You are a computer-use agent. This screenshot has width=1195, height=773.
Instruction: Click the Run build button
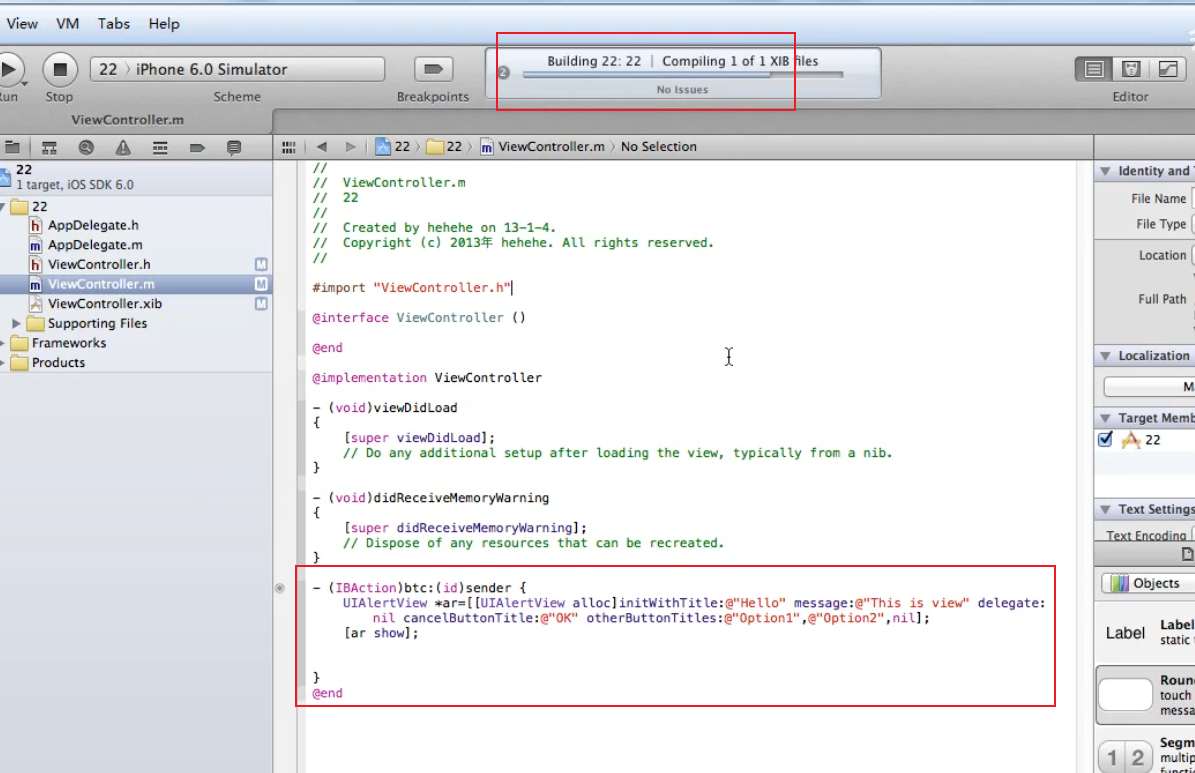click(x=9, y=69)
